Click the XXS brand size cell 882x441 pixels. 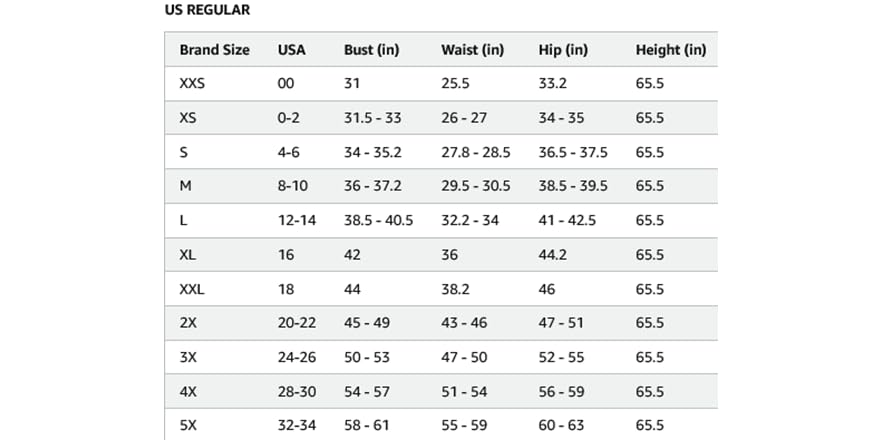click(192, 84)
